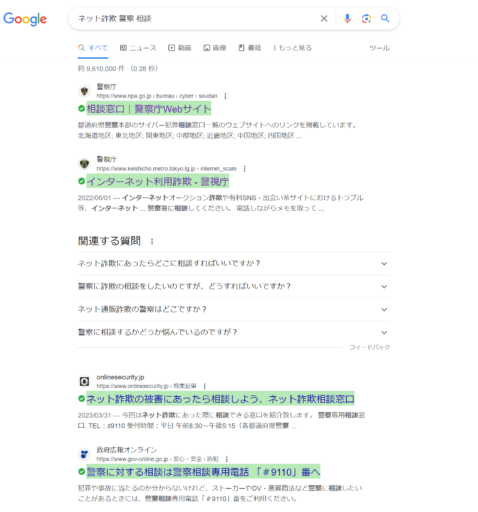
Task: Switch to the ニュース tab
Action: tap(138, 48)
